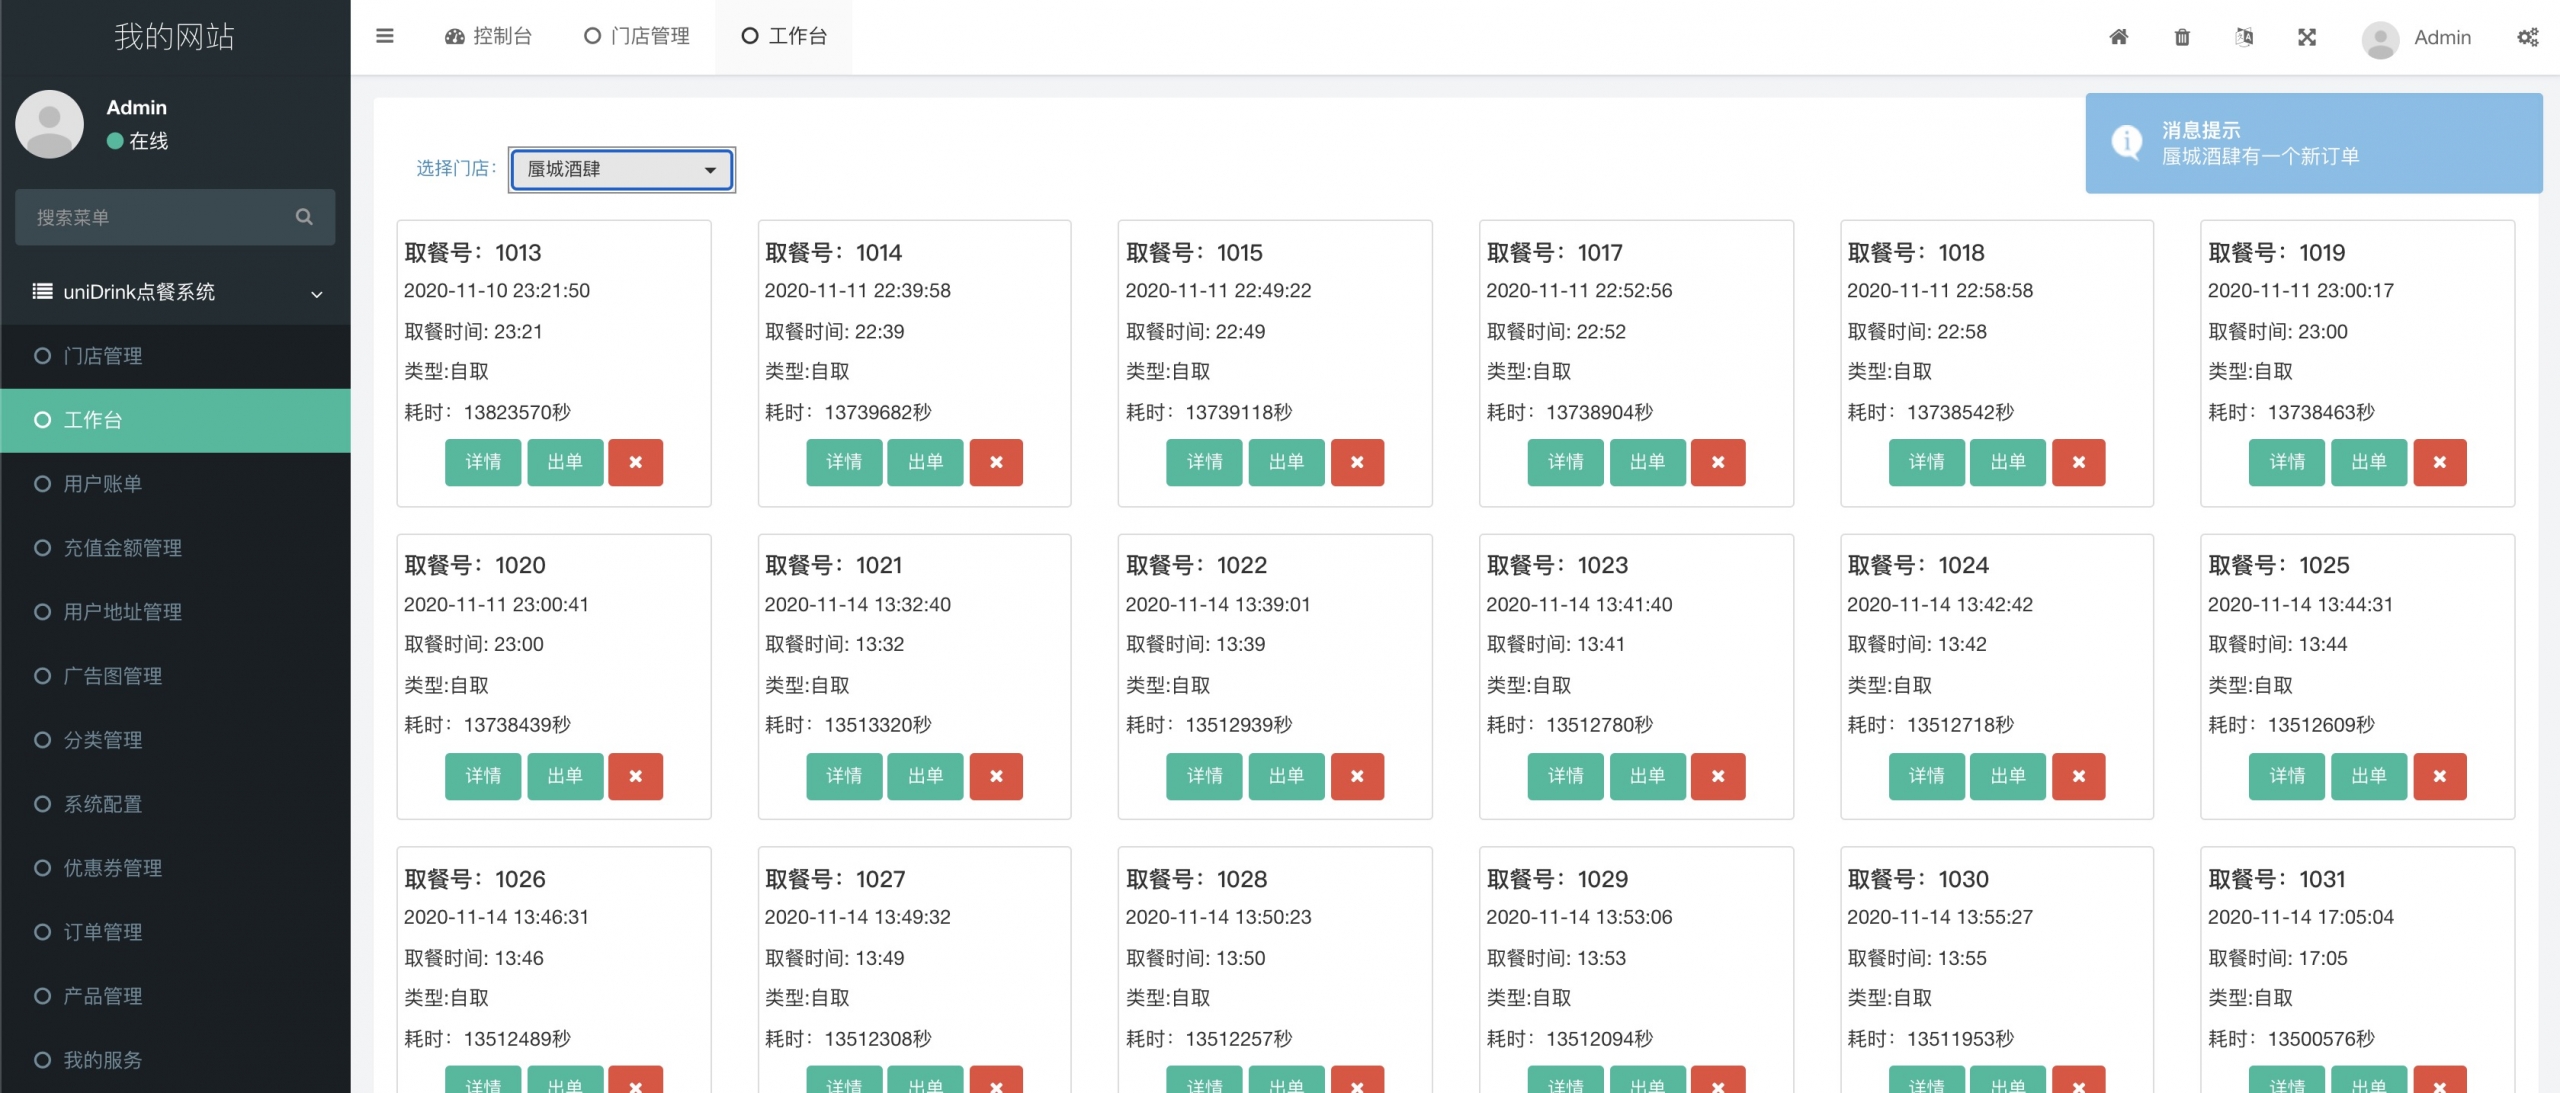Click 出单 for order 1013
This screenshot has height=1093, width=2560.
point(565,462)
